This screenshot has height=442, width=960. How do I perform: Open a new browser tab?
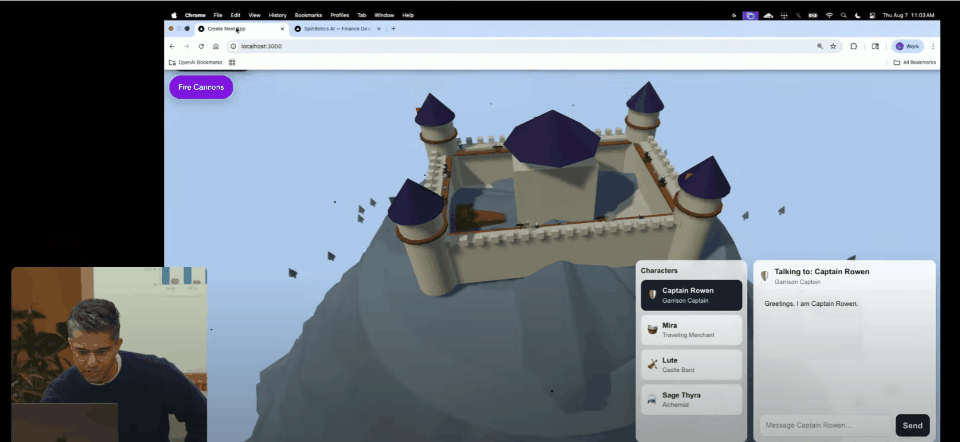tap(393, 29)
